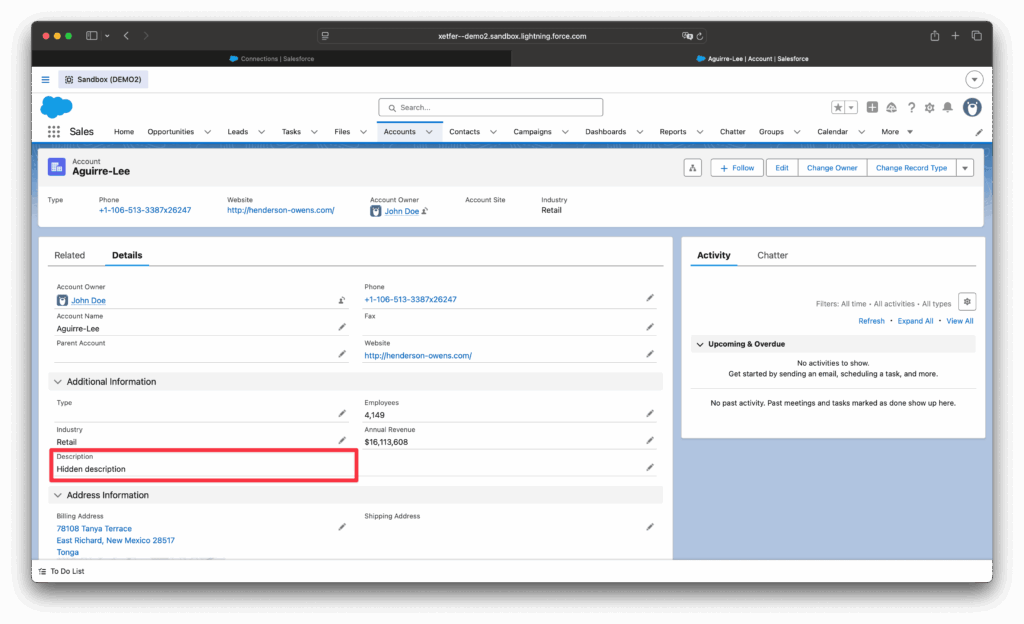
Task: Click the Change Owner button
Action: [832, 168]
